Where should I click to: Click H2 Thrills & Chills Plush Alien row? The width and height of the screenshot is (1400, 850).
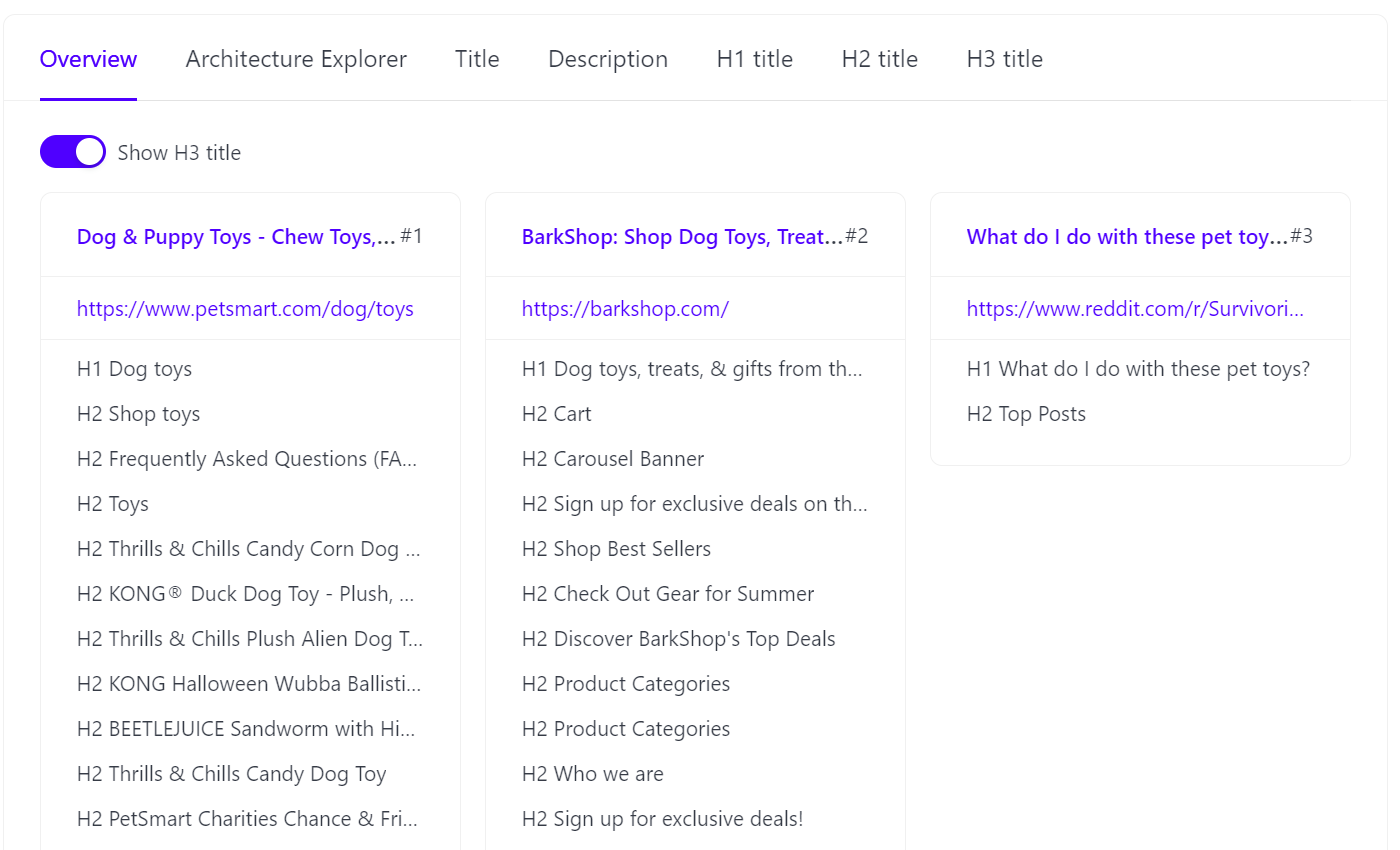click(250, 639)
